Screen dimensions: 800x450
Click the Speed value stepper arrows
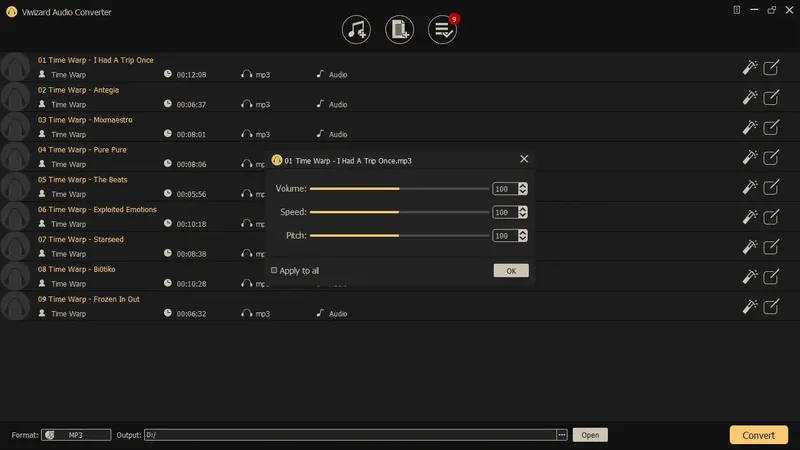522,212
